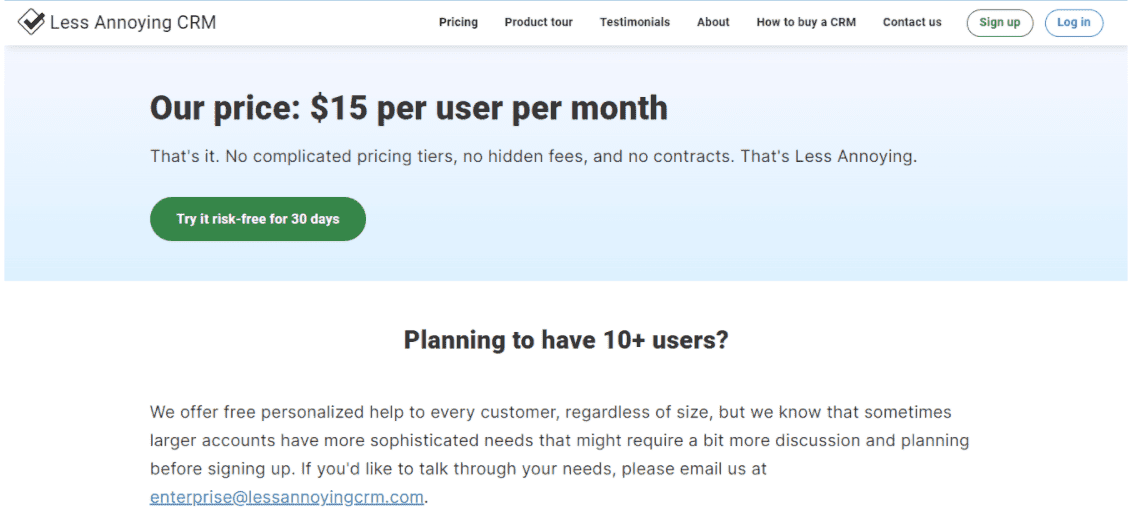Viewport: 1132px width, 508px height.
Task: Click the 'larger accounts have more sophisticated needs' line
Action: click(x=560, y=441)
